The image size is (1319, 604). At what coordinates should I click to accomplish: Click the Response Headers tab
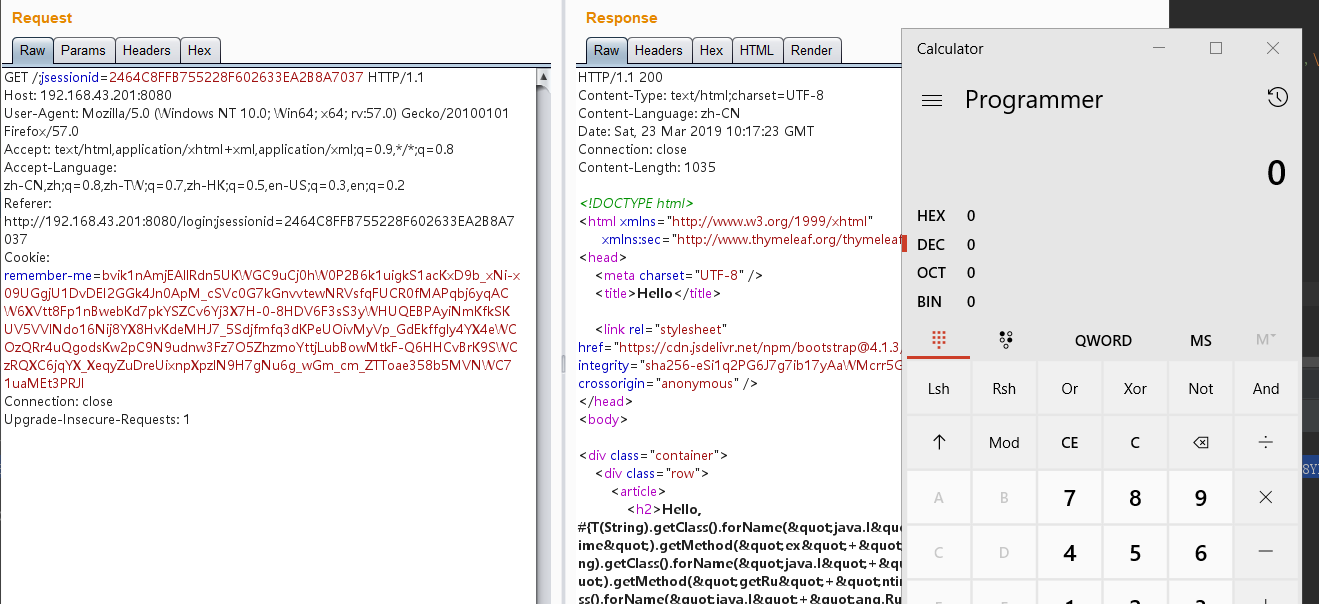point(658,51)
